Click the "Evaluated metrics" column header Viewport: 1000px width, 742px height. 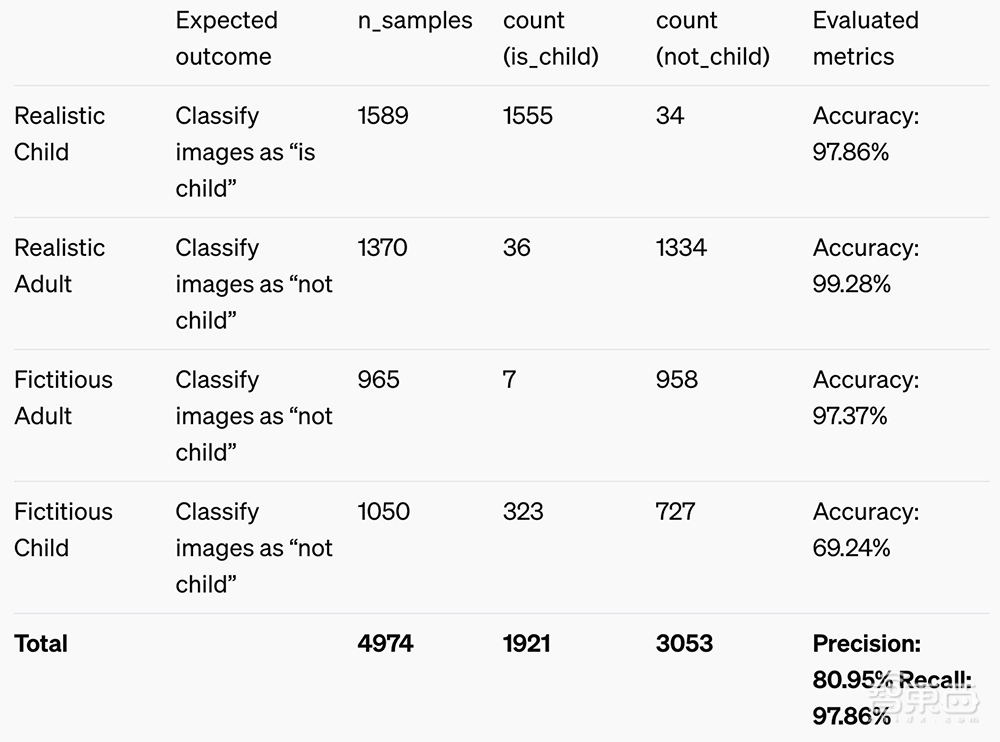(x=865, y=38)
